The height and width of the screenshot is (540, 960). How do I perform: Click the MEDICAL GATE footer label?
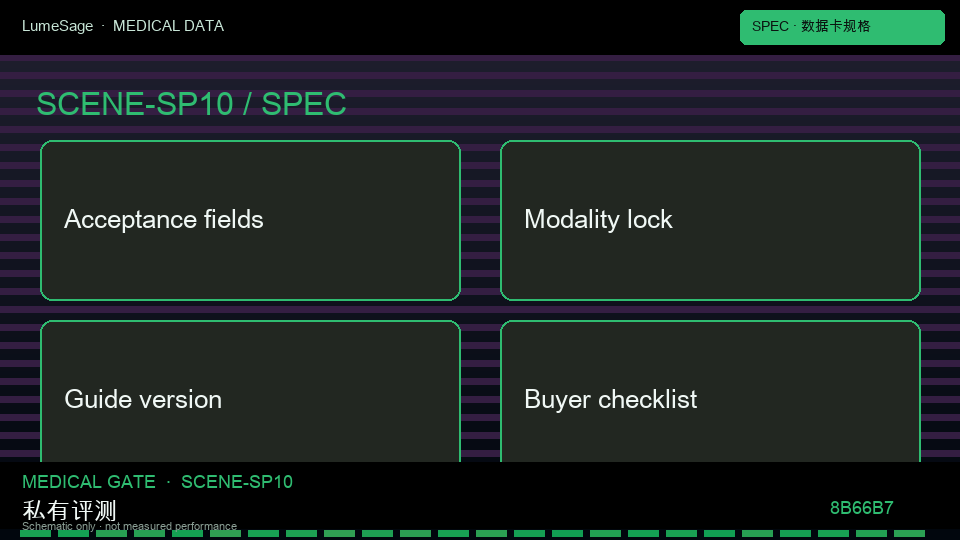(89, 482)
